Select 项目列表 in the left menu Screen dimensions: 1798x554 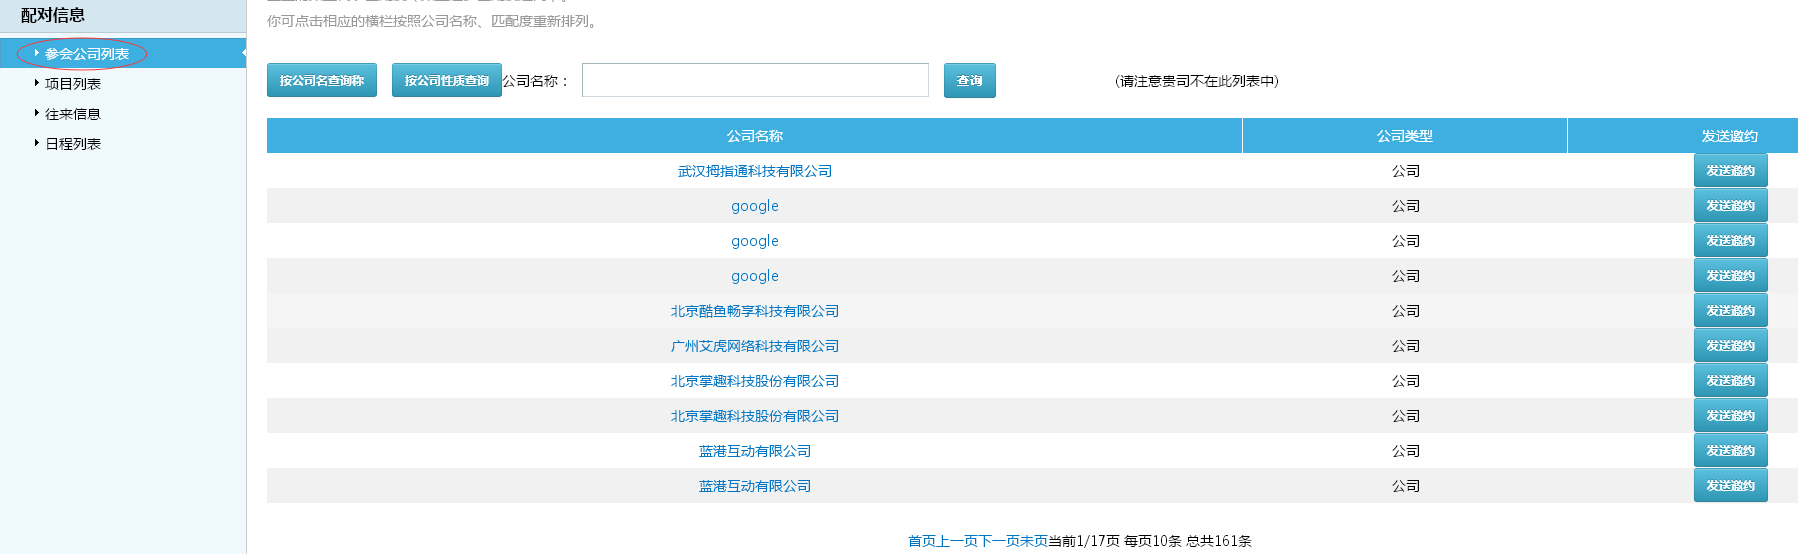tap(73, 84)
